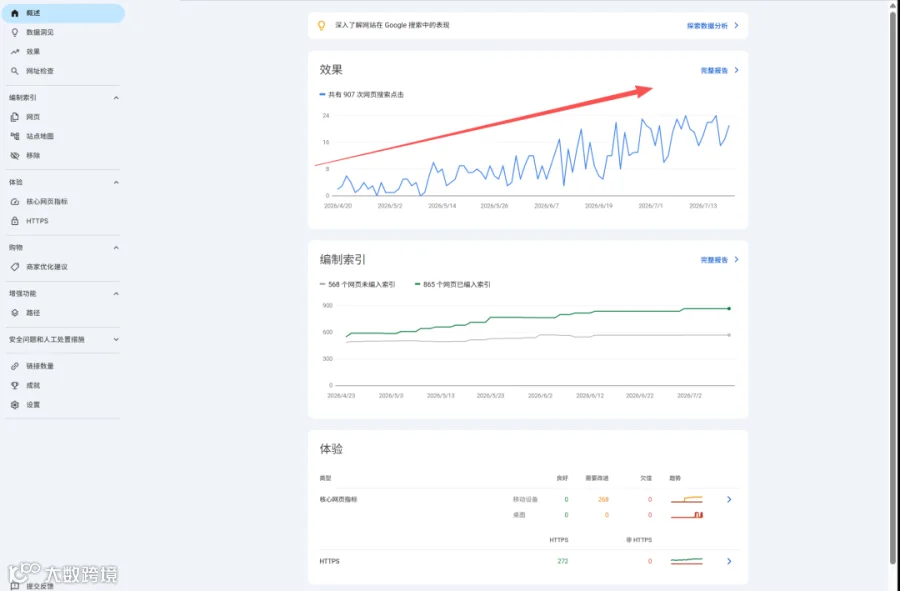Viewport: 900px width, 591px height.
Task: Click the 链接数量 link icon
Action: click(x=15, y=366)
